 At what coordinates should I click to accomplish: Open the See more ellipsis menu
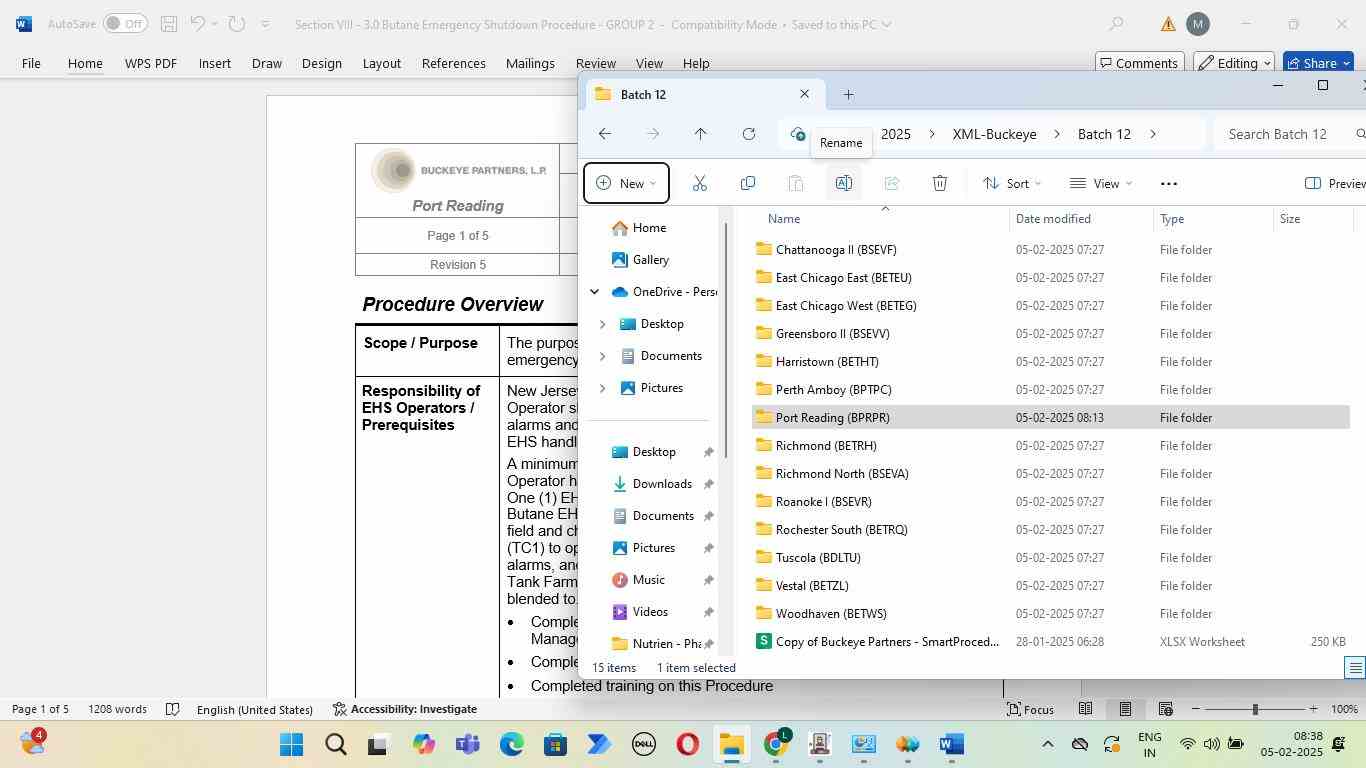click(x=1168, y=183)
